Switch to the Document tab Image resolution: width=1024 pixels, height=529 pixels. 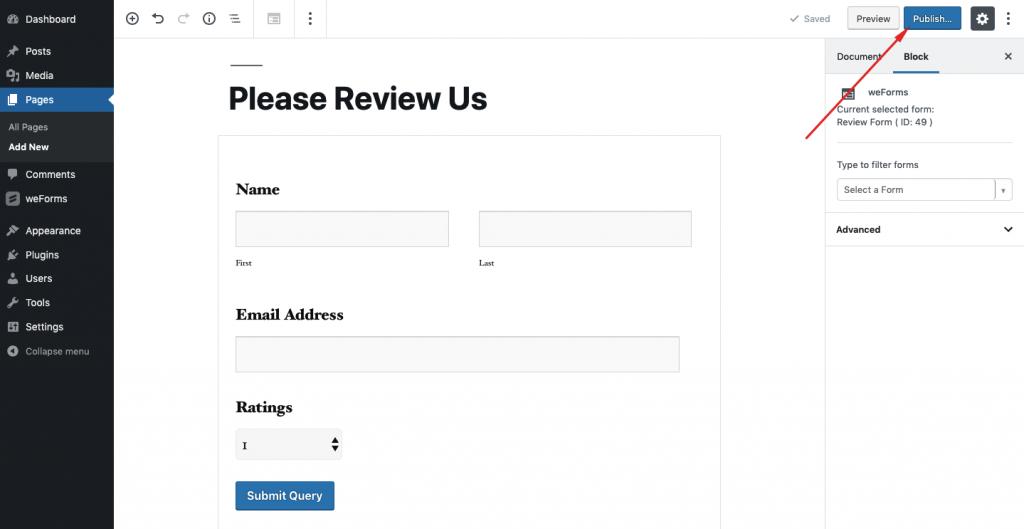tap(858, 57)
